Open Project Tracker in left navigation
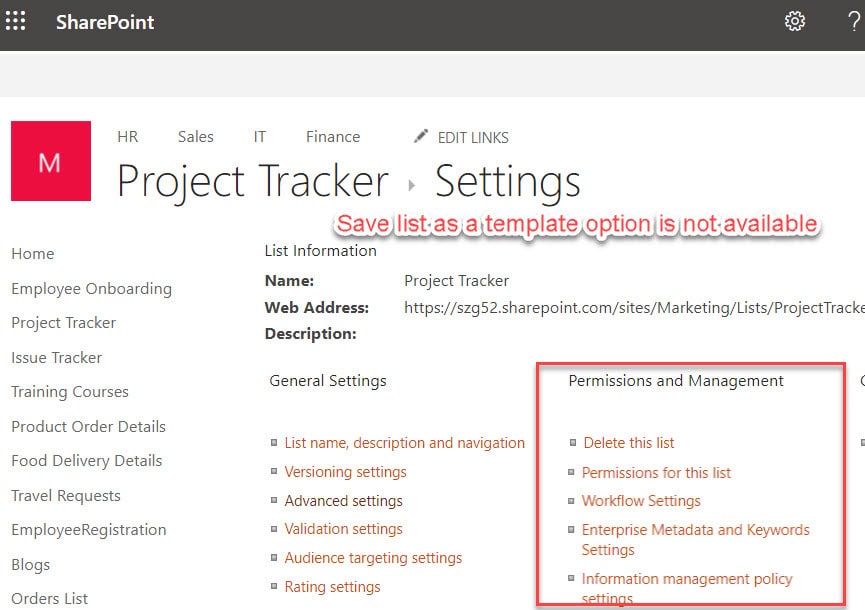The height and width of the screenshot is (610, 865). [x=63, y=323]
